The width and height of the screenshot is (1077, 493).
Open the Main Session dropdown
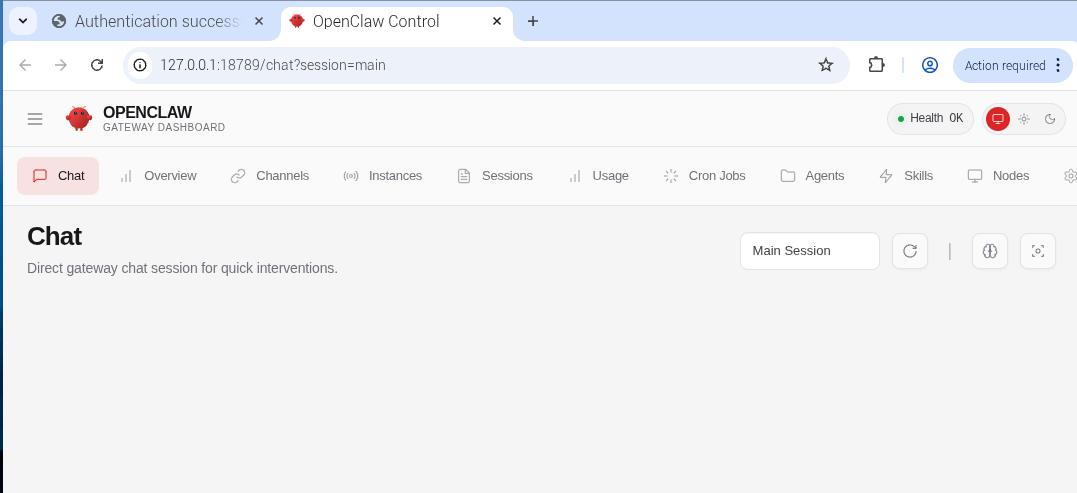(809, 251)
